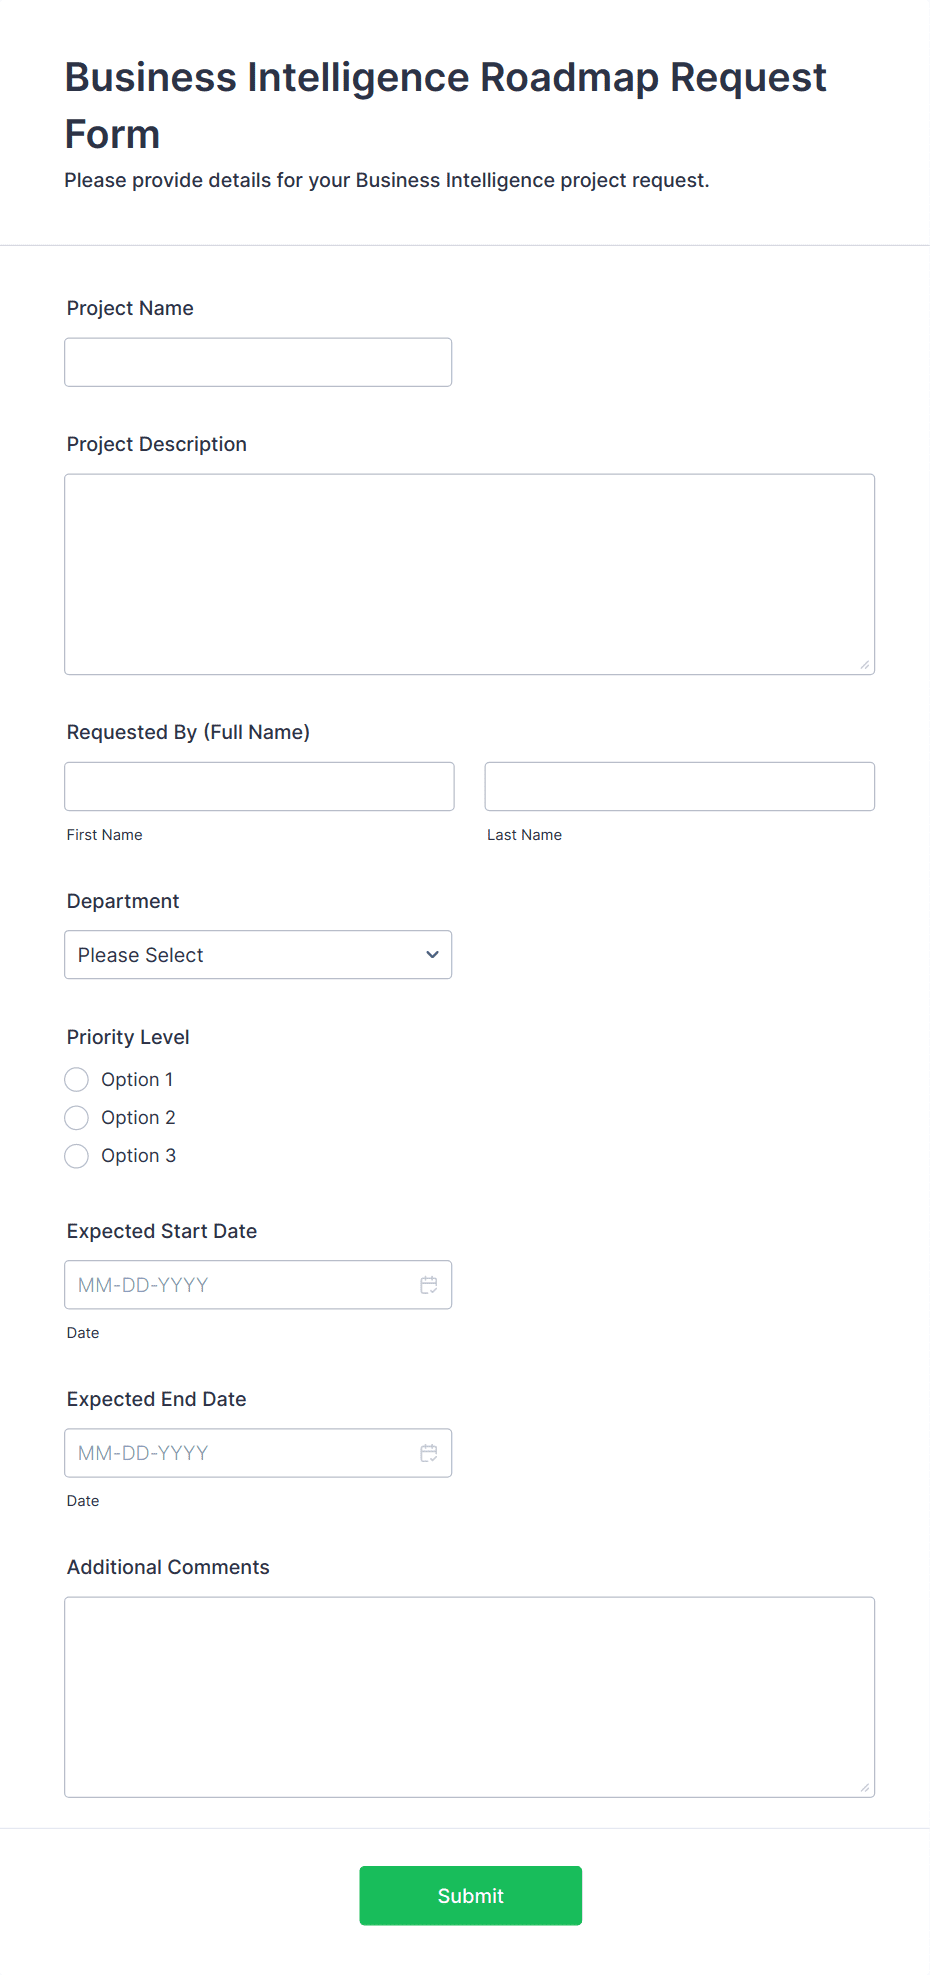Click the Project Name label
Image resolution: width=930 pixels, height=1975 pixels.
pos(130,308)
